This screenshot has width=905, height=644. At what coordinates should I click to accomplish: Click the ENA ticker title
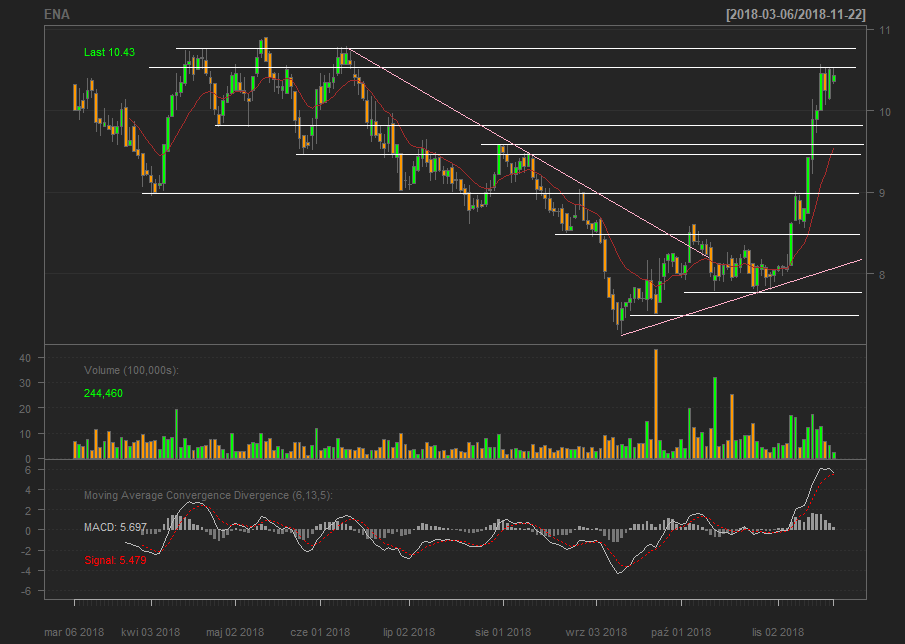point(57,14)
